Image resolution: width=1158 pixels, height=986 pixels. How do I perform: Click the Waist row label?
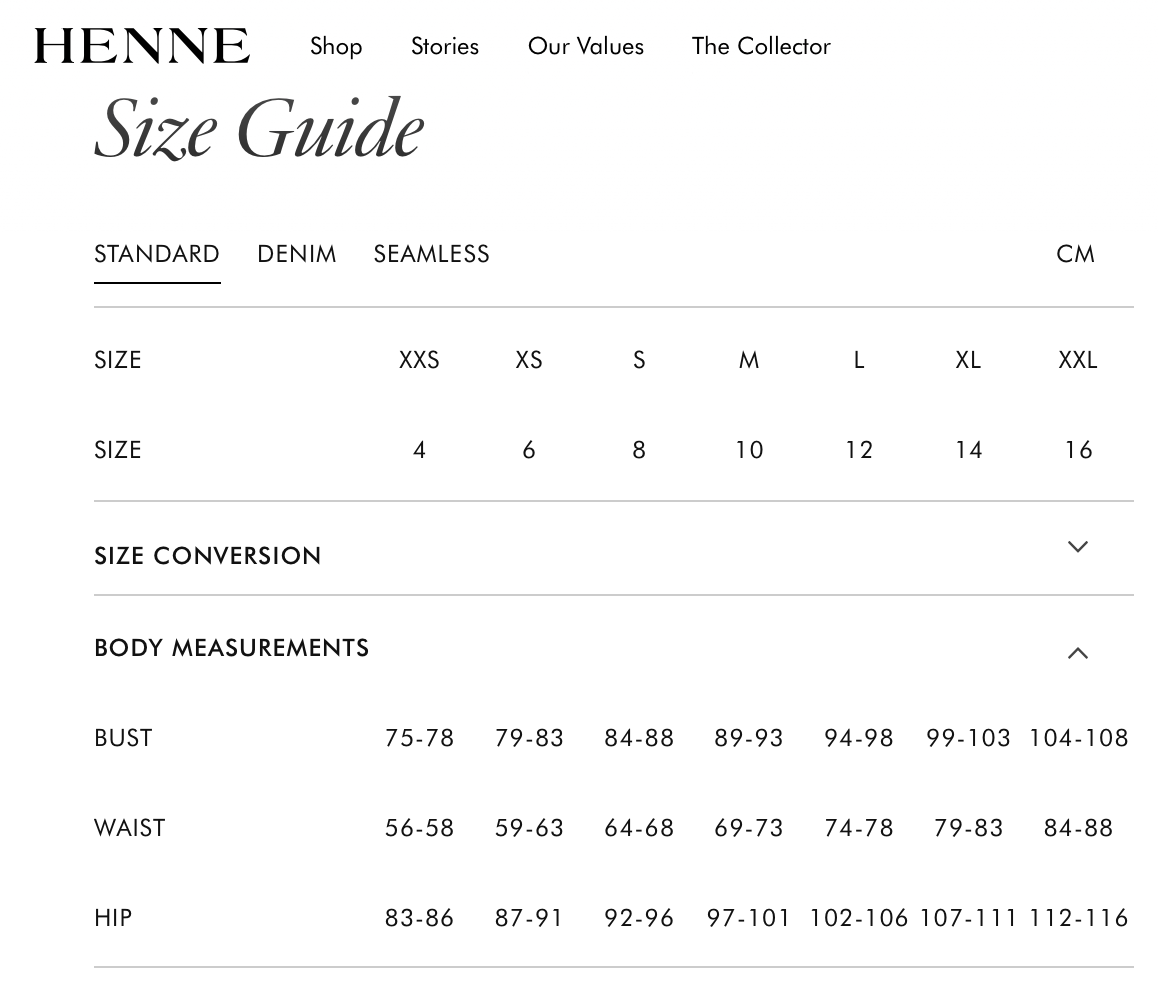[x=130, y=828]
